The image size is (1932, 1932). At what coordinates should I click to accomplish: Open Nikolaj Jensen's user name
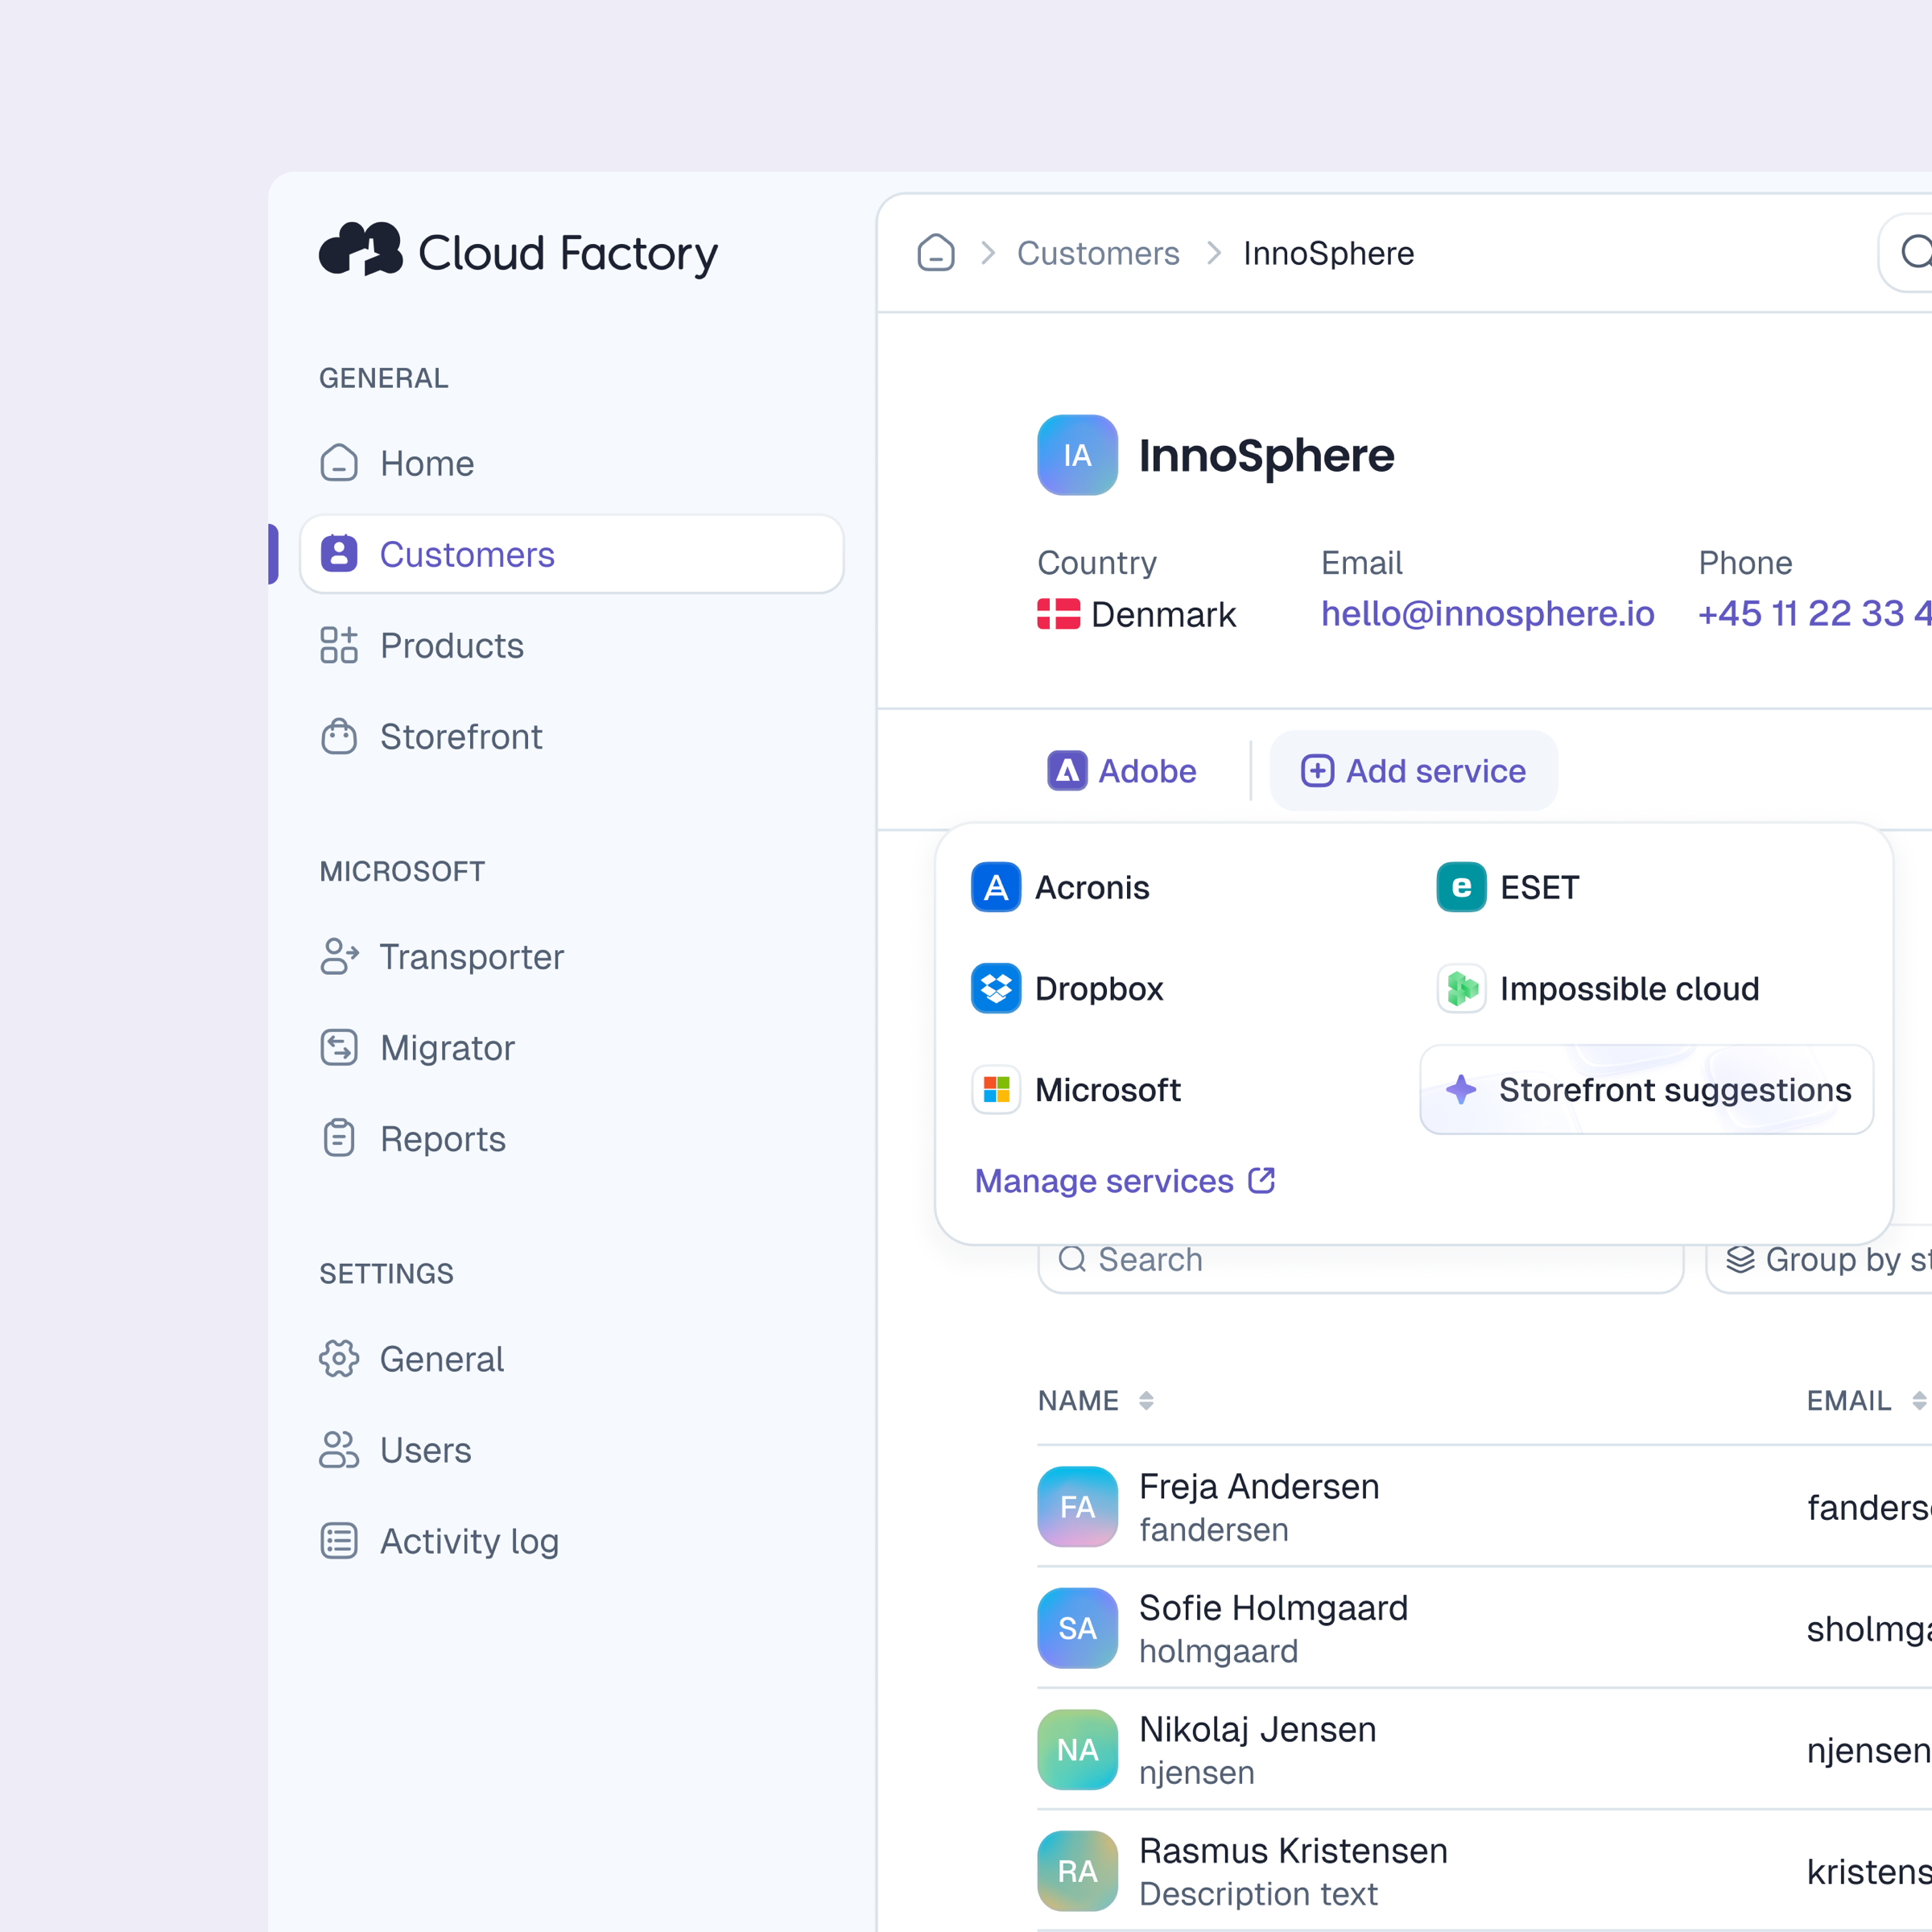(x=1258, y=1729)
